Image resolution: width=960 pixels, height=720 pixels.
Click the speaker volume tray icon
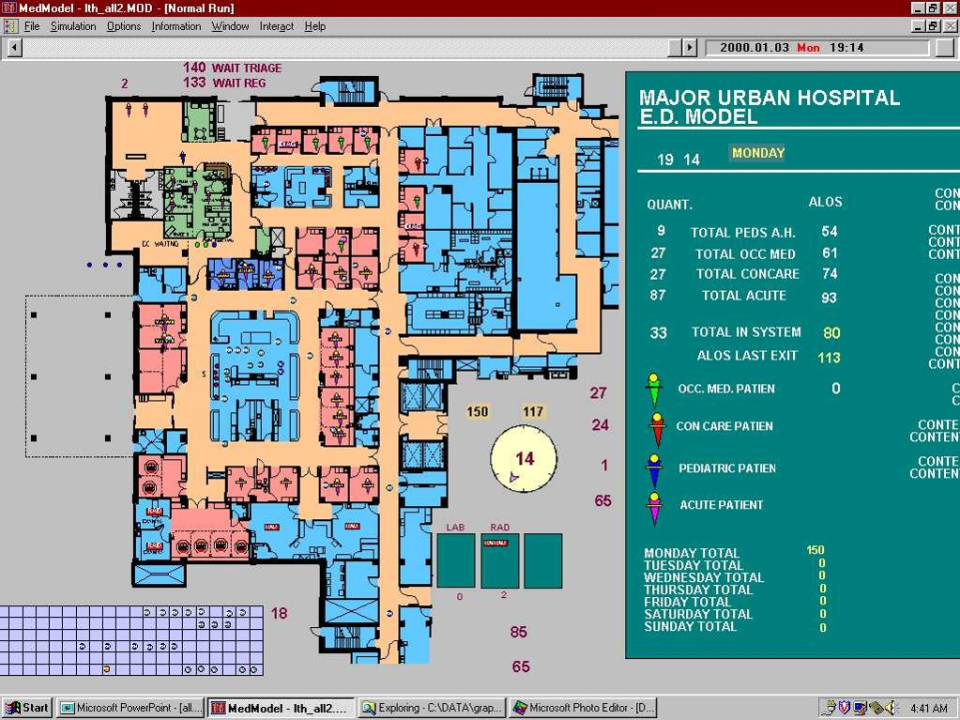(x=890, y=708)
